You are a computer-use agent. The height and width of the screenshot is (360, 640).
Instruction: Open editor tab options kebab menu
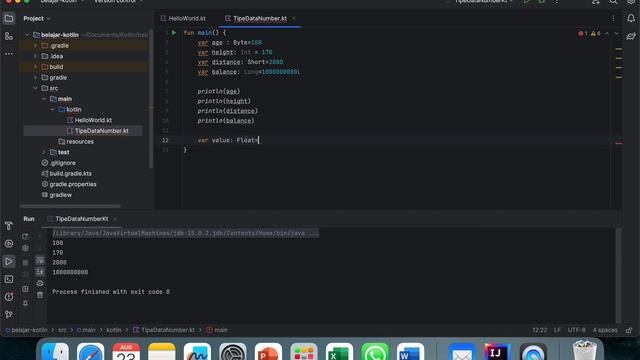(x=613, y=18)
